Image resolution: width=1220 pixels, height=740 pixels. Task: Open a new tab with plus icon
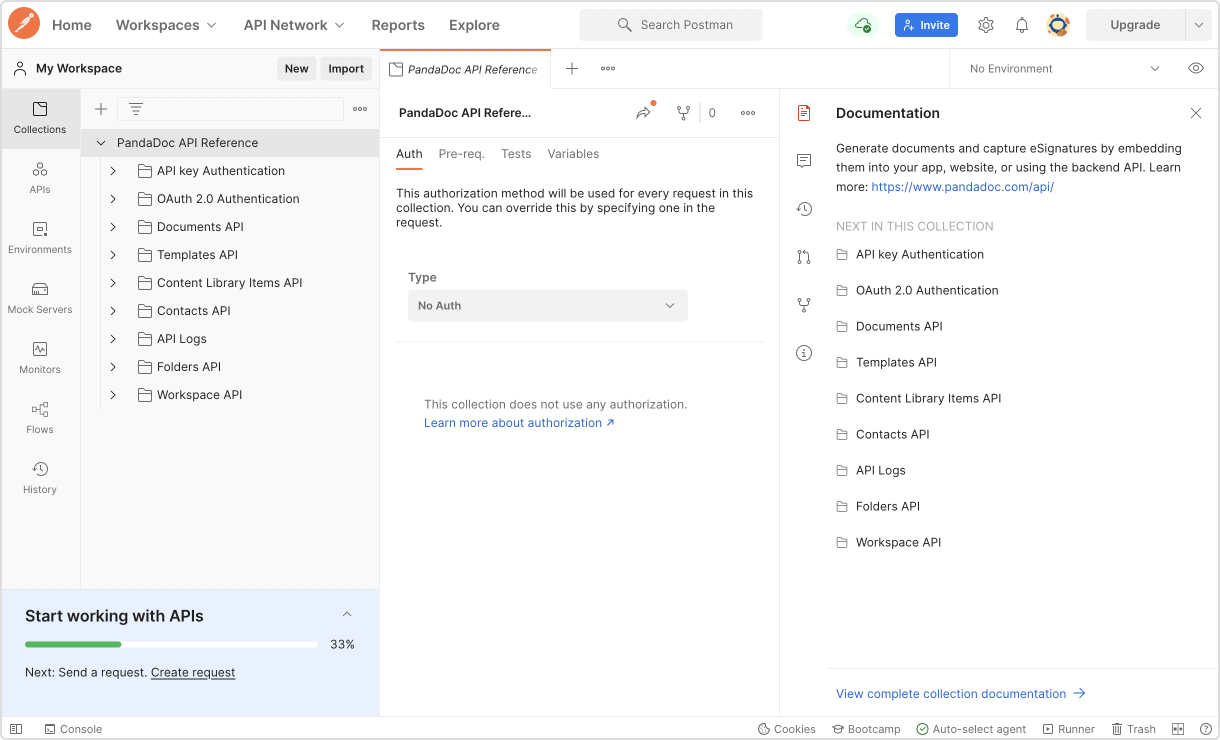point(572,69)
